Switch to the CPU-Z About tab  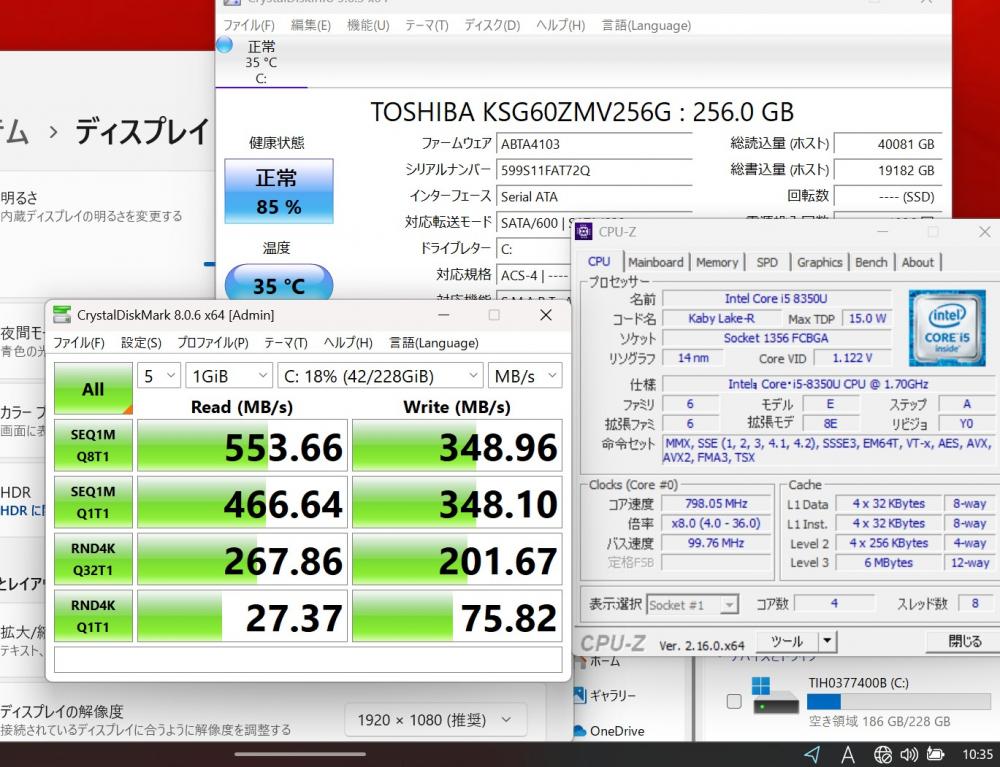point(918,262)
